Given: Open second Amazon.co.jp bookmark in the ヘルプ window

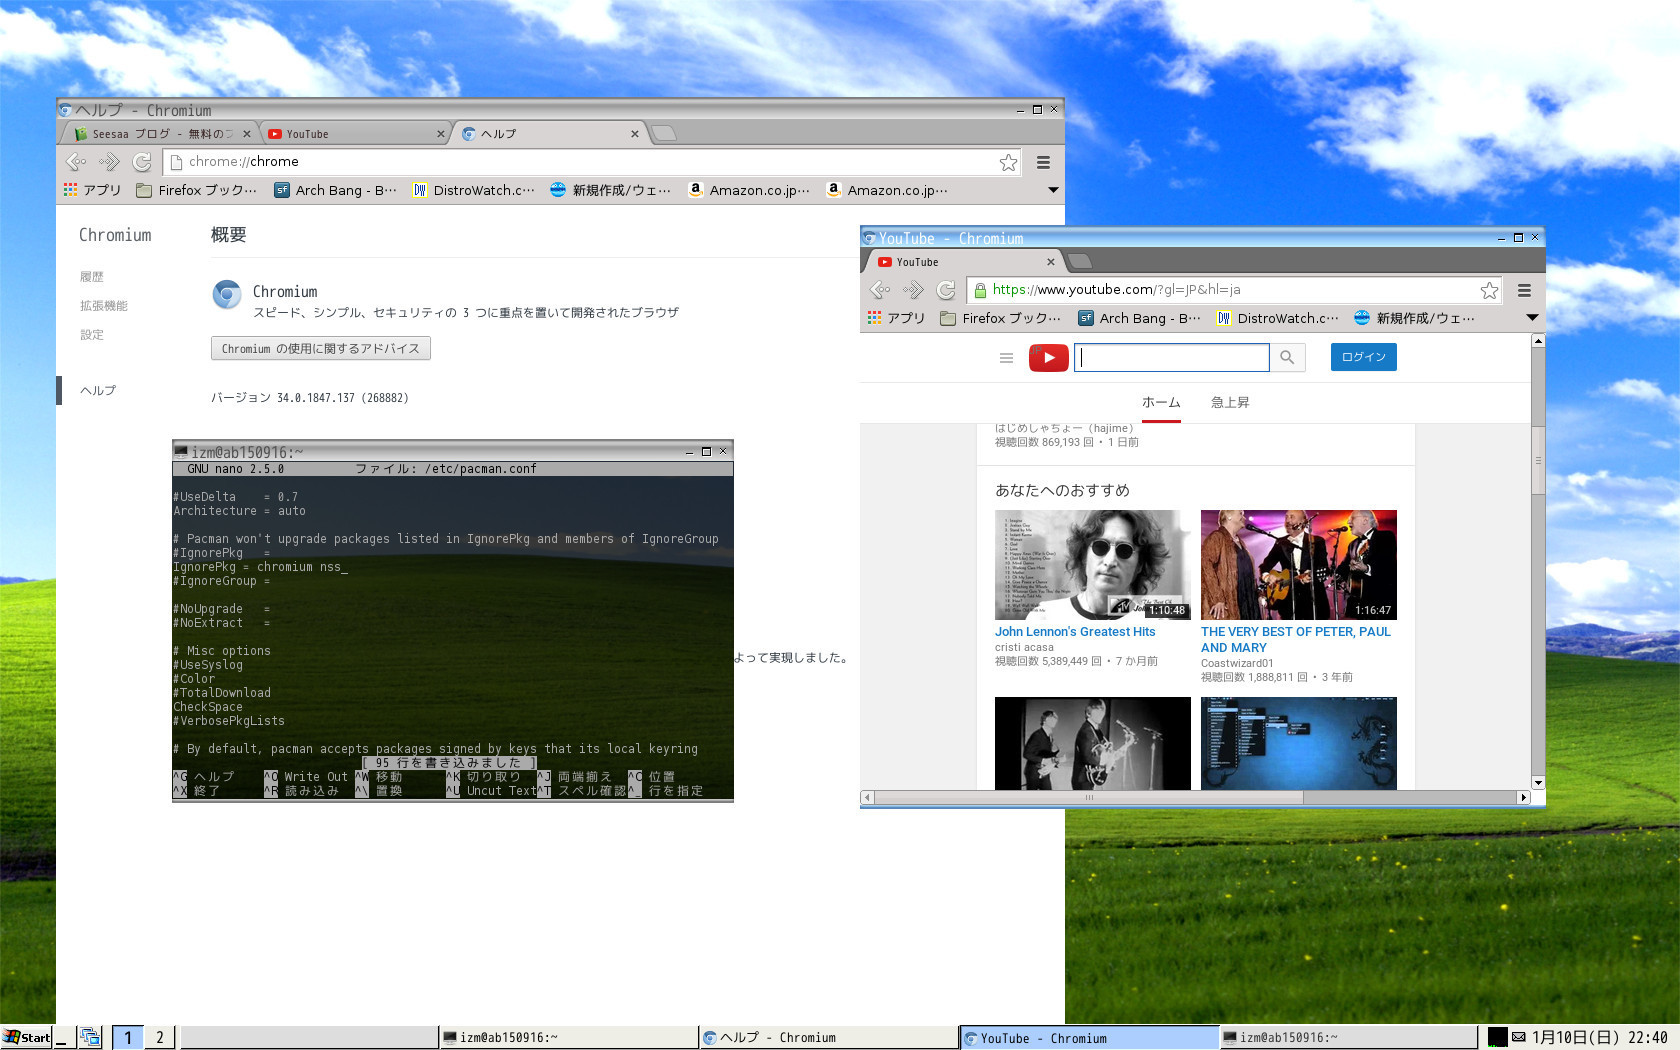Looking at the screenshot, I should click(887, 190).
